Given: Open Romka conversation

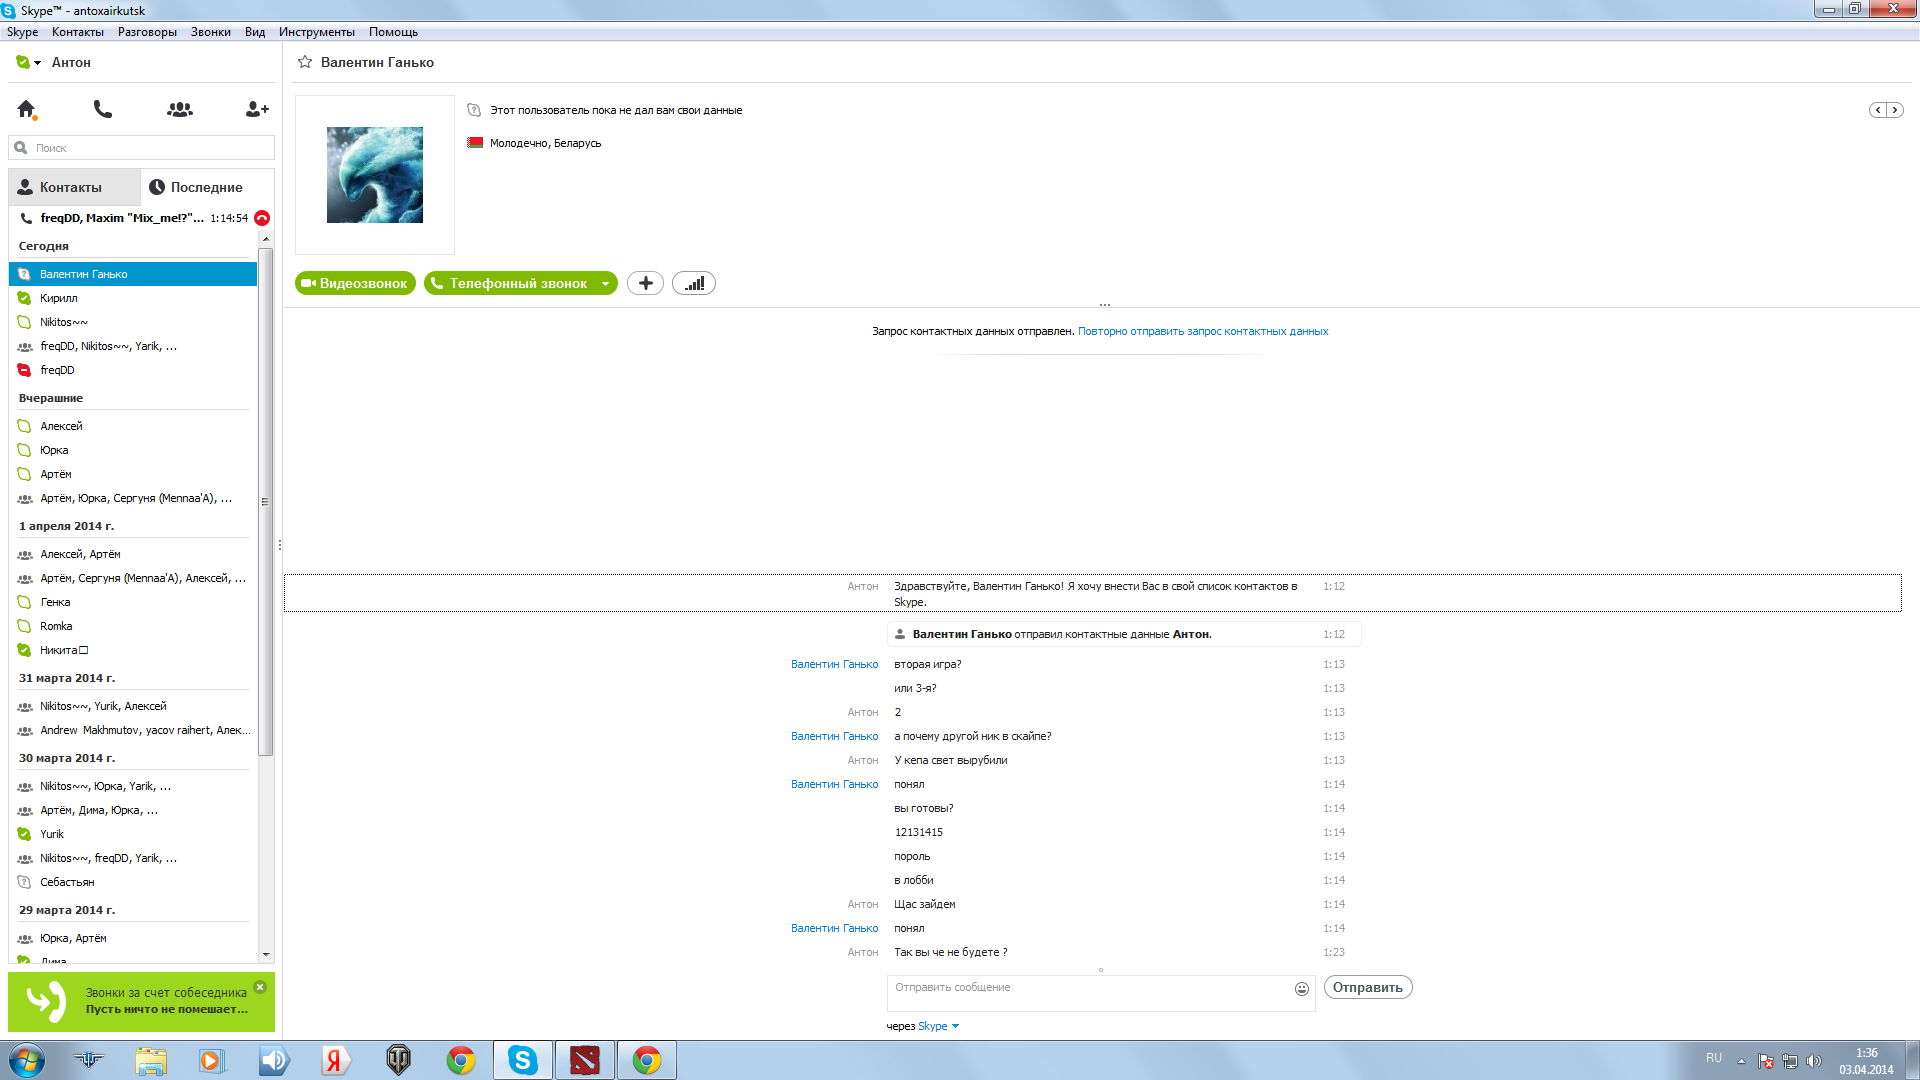Looking at the screenshot, I should [x=133, y=626].
